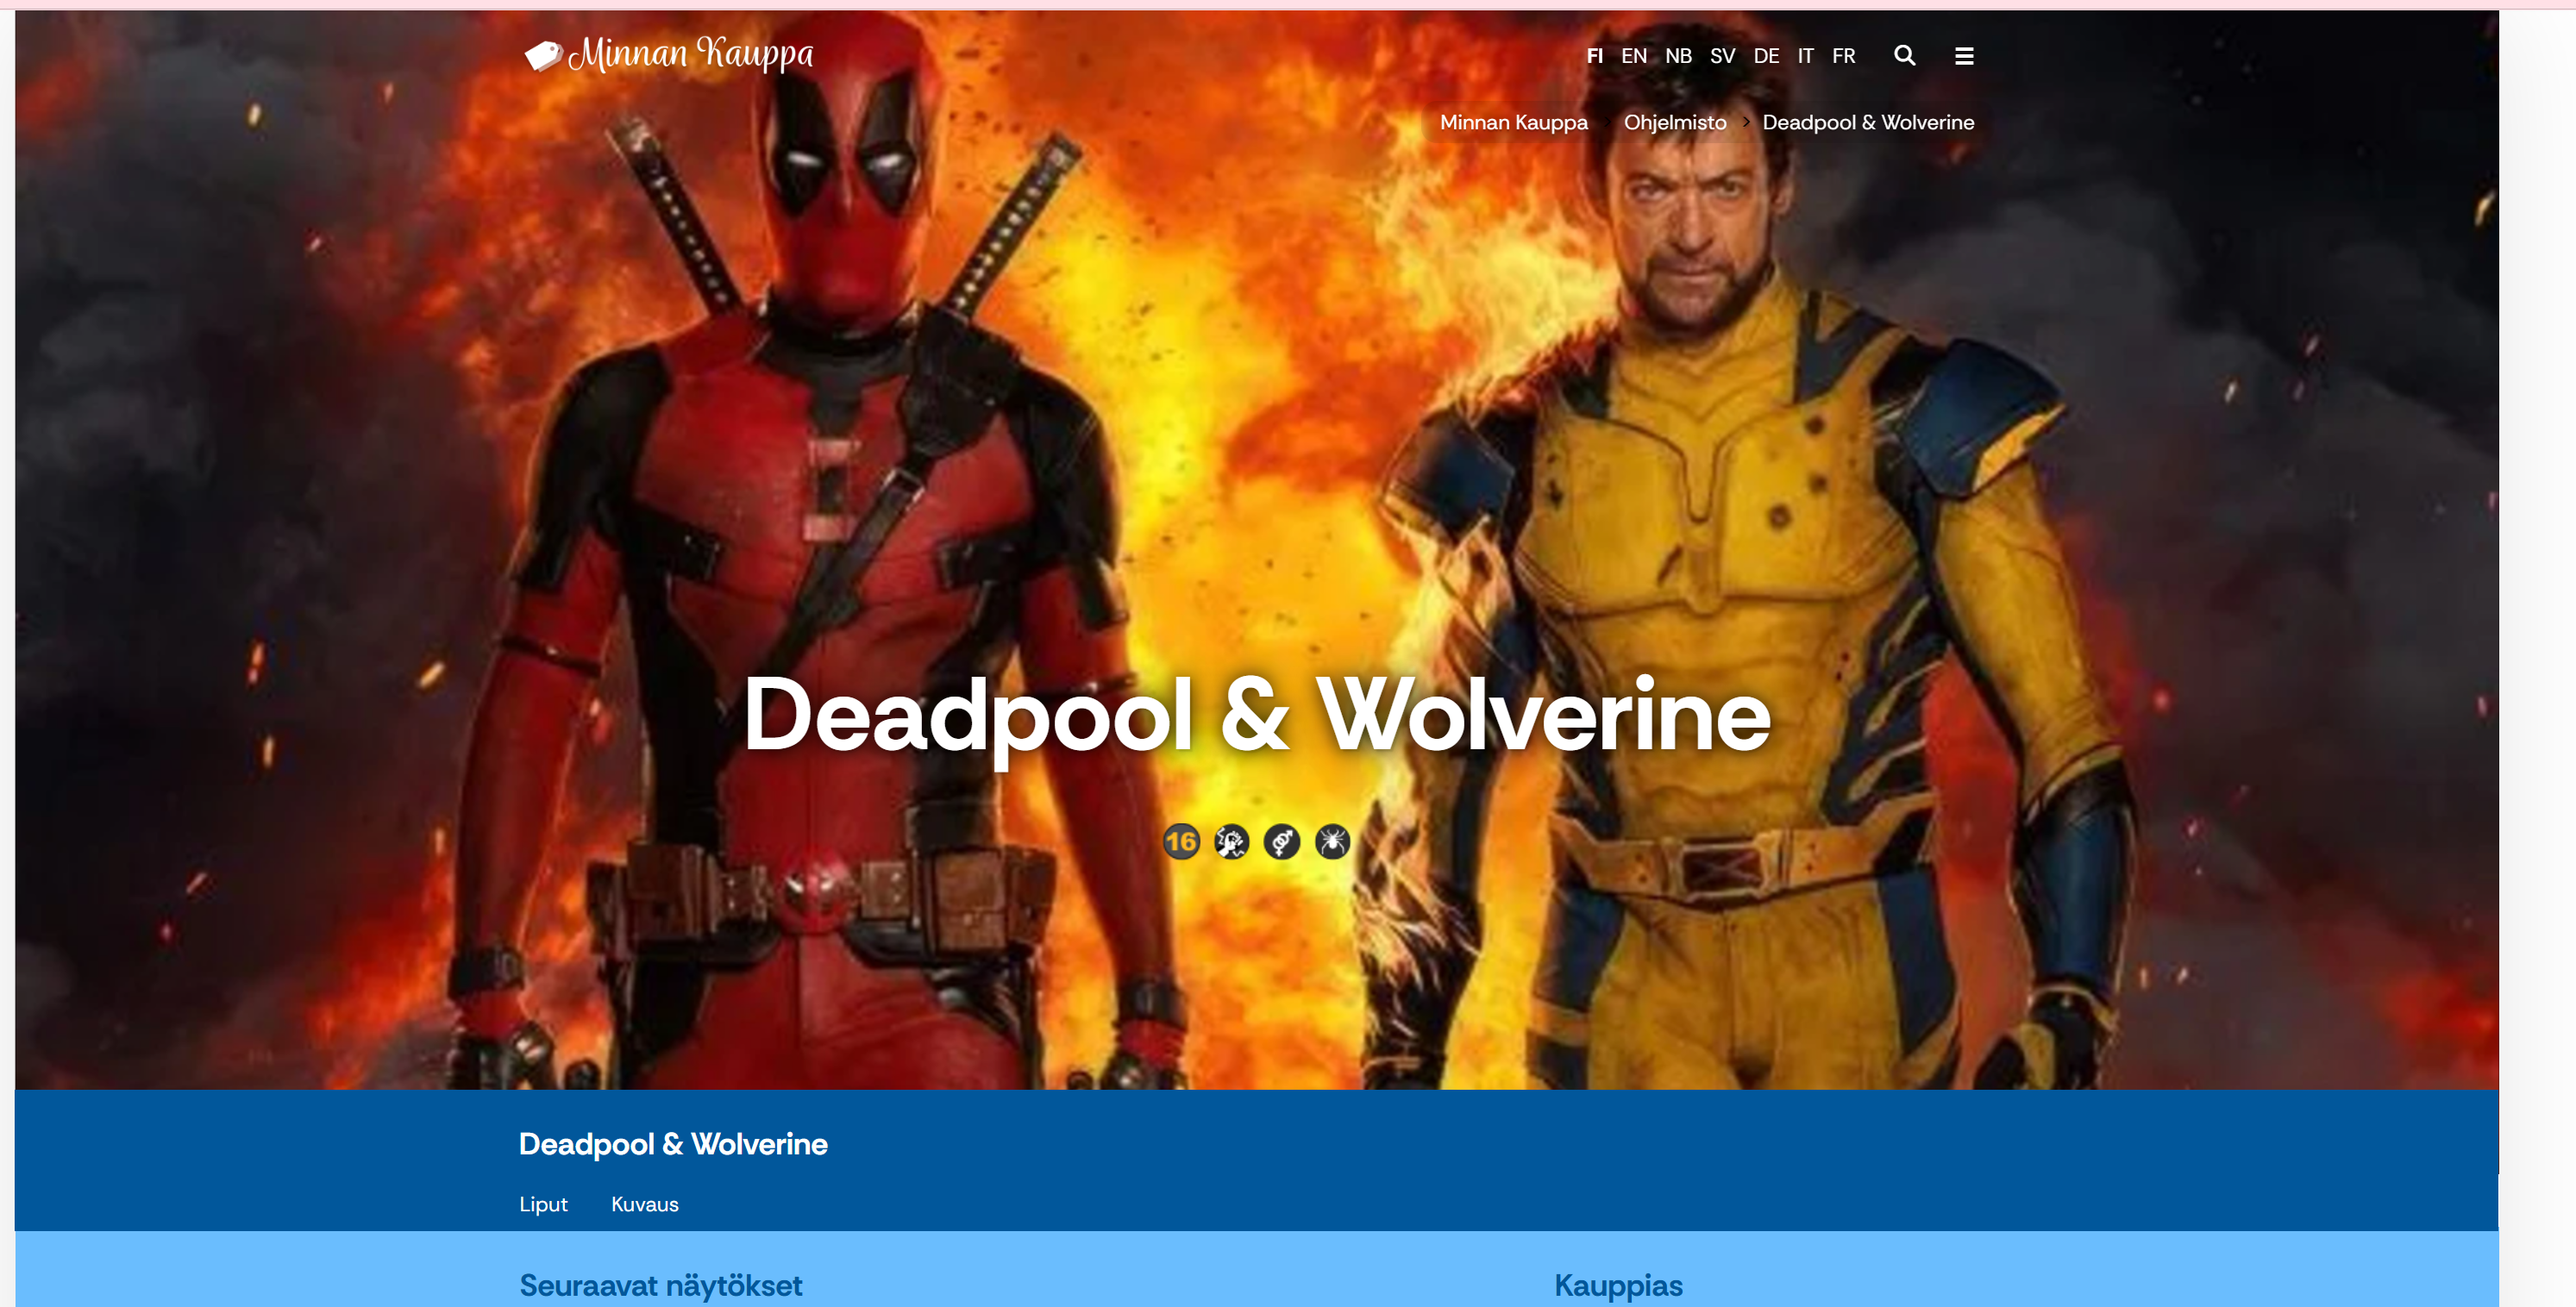This screenshot has height=1307, width=2576.
Task: Click the age 16 rating badge
Action: tap(1181, 841)
